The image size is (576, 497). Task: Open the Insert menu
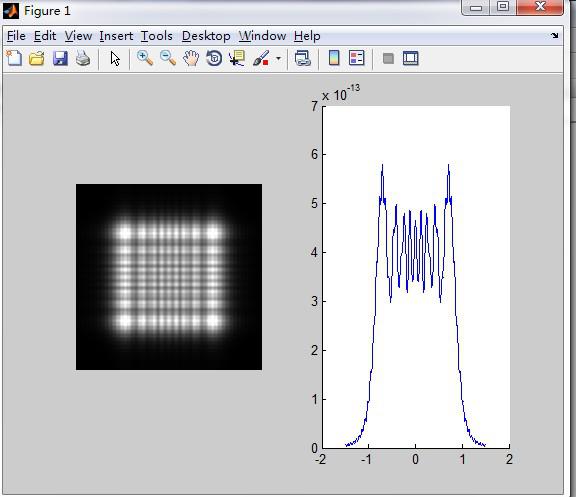(x=116, y=36)
